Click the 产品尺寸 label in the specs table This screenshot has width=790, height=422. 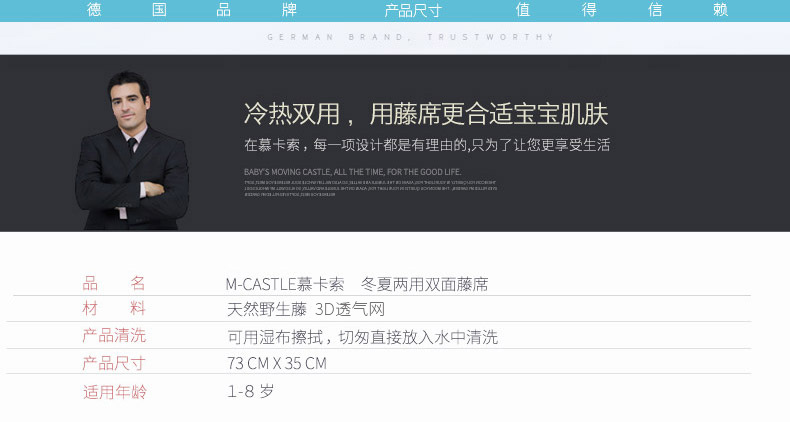coord(114,363)
